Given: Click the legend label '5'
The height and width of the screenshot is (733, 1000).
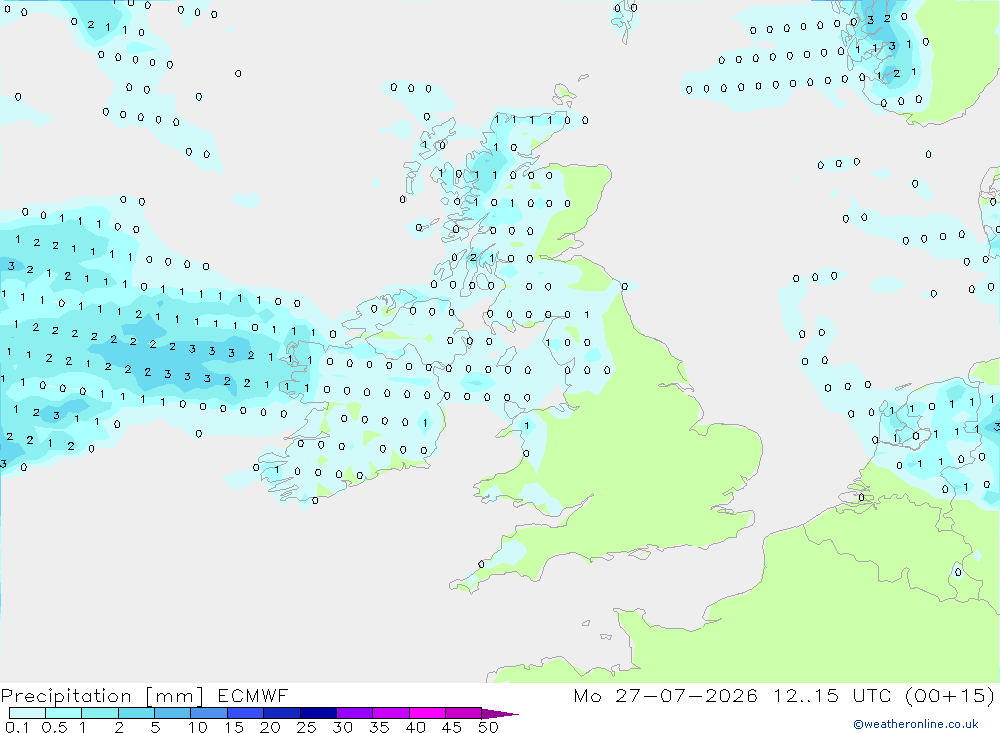Looking at the screenshot, I should point(155,727).
